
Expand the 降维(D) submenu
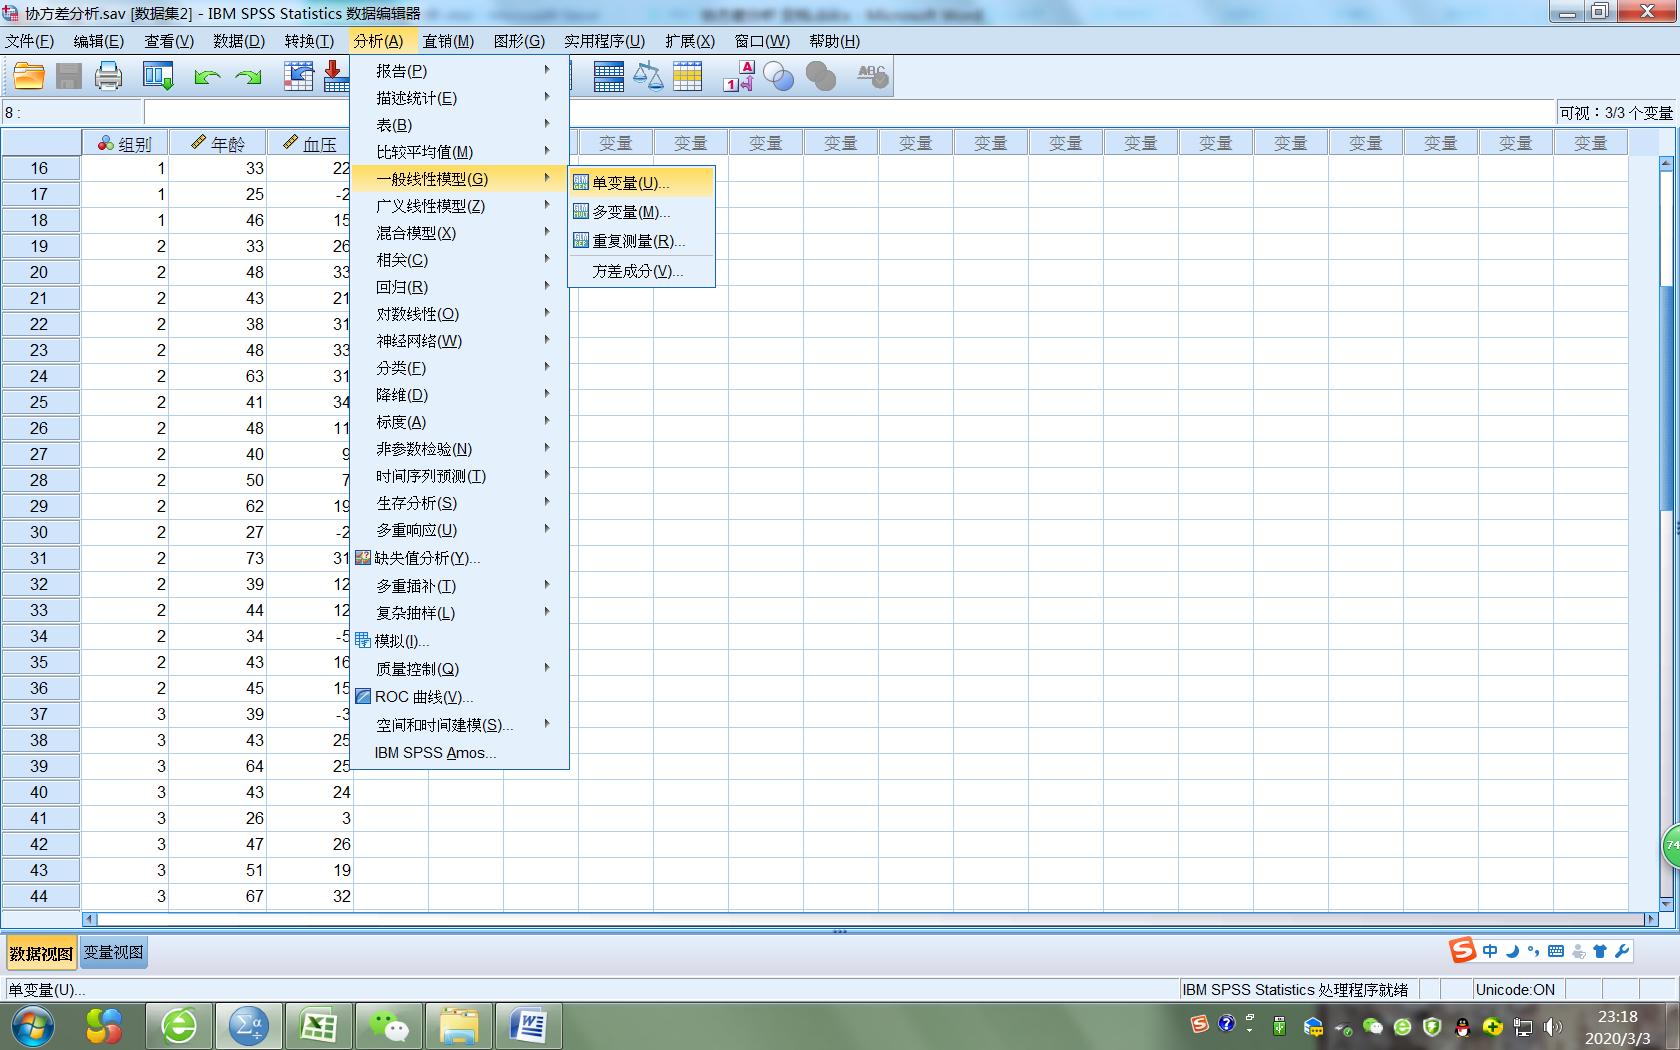pyautogui.click(x=460, y=395)
